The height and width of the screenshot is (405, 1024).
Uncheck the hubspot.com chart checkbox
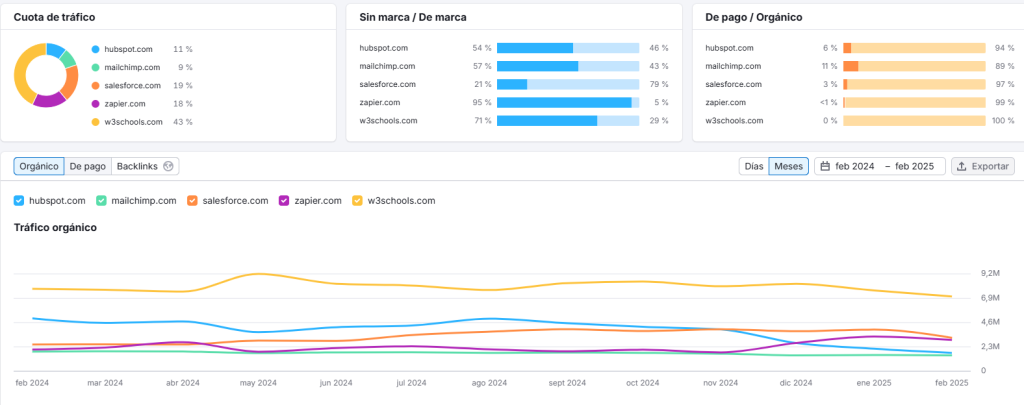19,200
